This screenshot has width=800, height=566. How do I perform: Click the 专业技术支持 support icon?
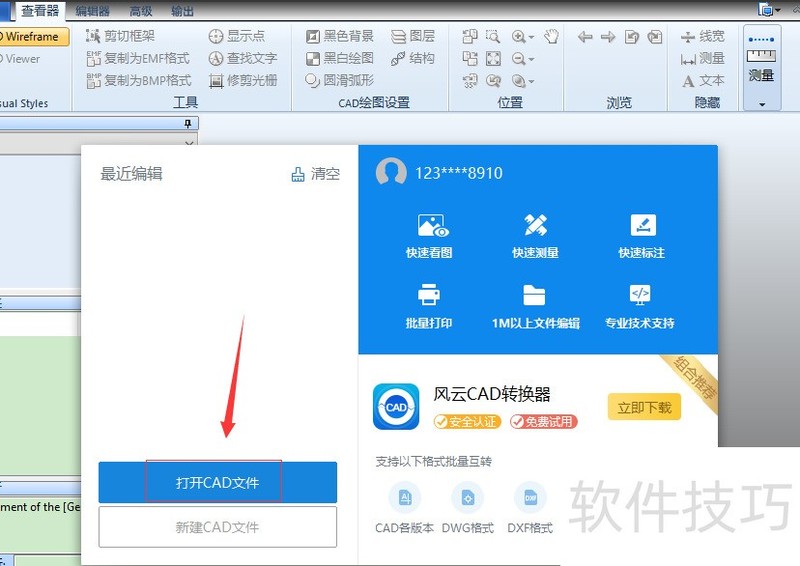[640, 296]
